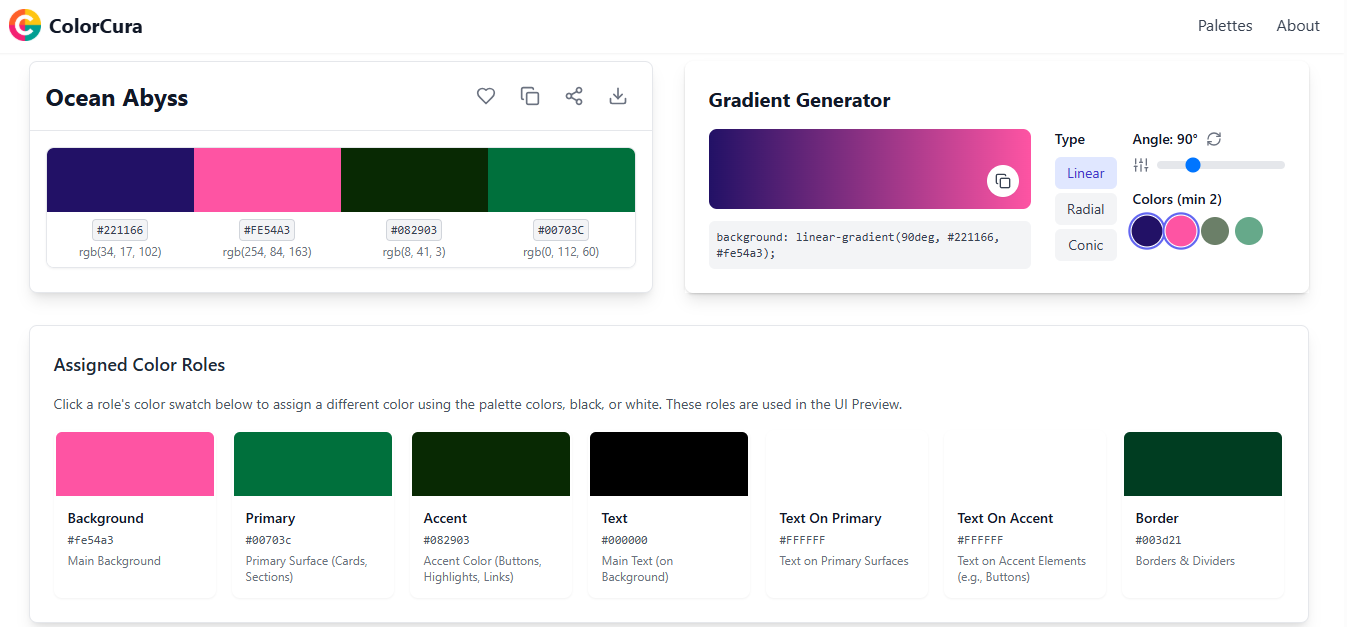The width and height of the screenshot is (1347, 627).
Task: Click the angle sliders adjustment icon
Action: pyautogui.click(x=1141, y=165)
